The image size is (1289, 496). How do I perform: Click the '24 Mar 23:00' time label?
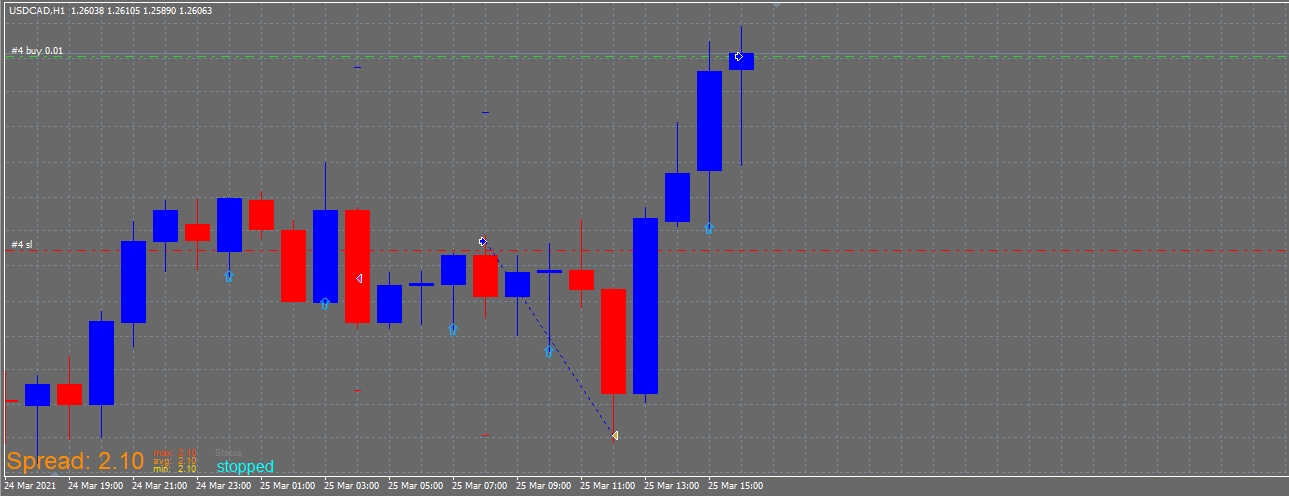click(x=224, y=486)
